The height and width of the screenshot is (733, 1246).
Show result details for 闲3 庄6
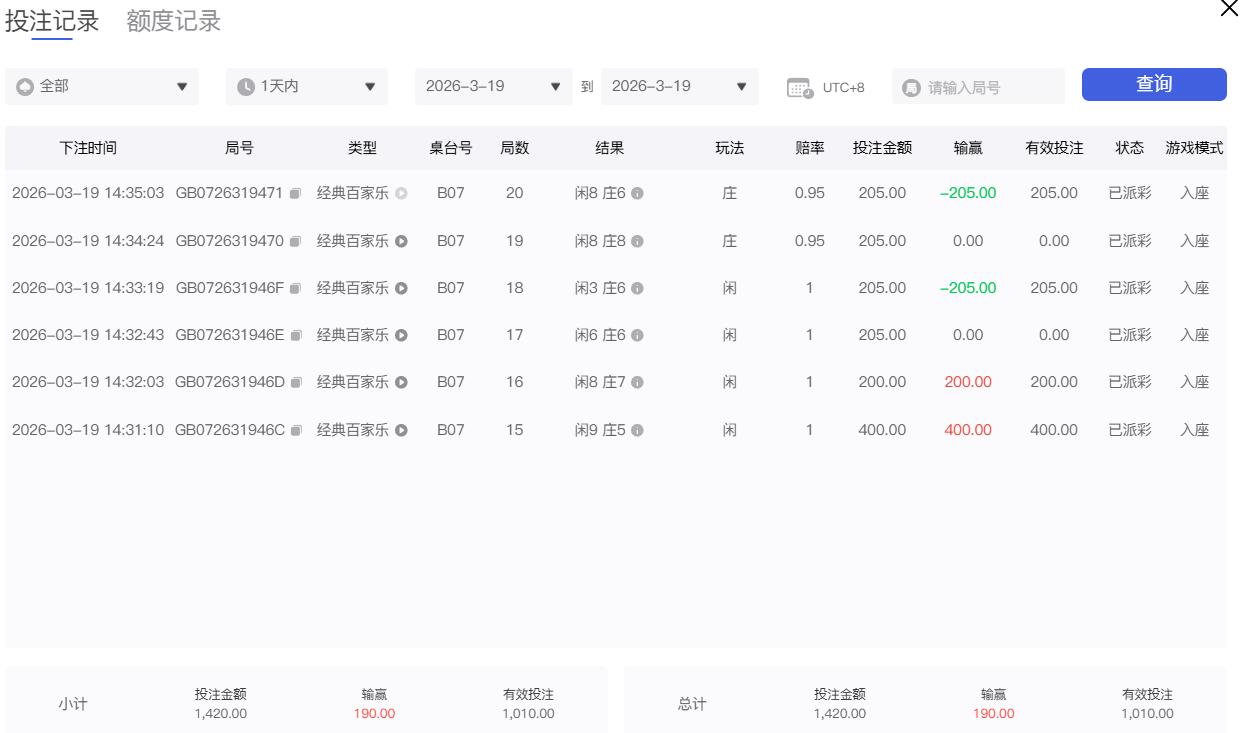[x=637, y=289]
